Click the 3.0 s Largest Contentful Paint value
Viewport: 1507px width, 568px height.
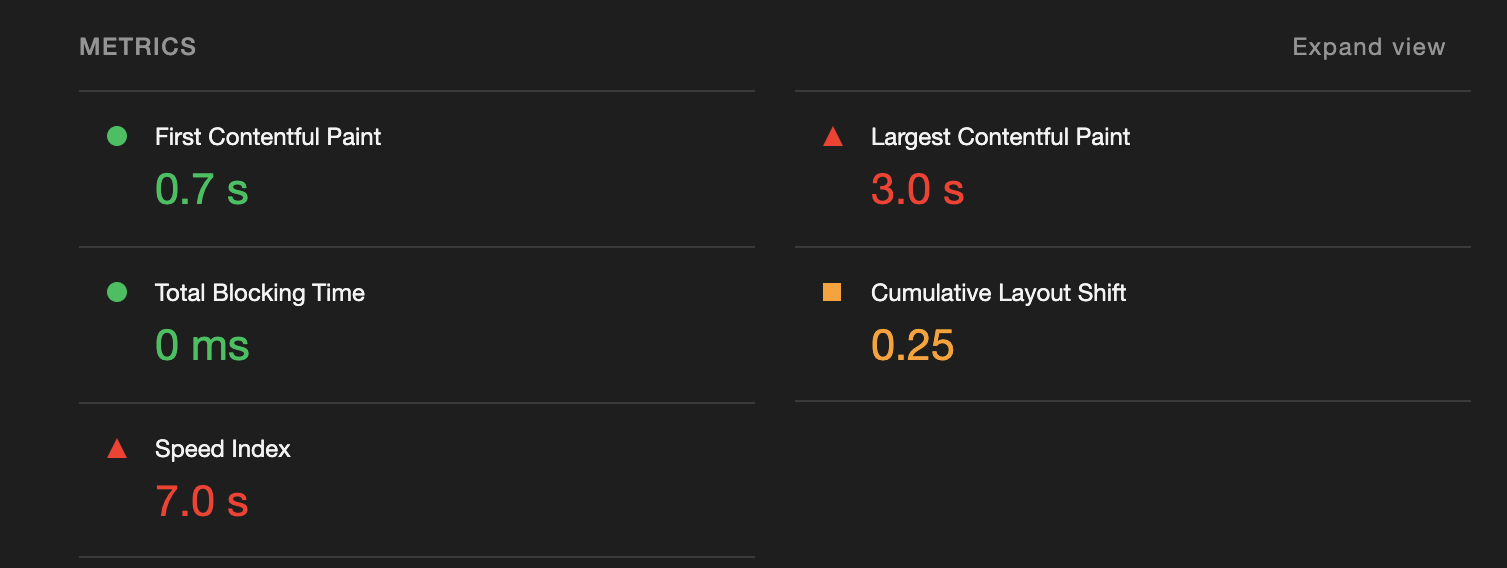click(917, 189)
